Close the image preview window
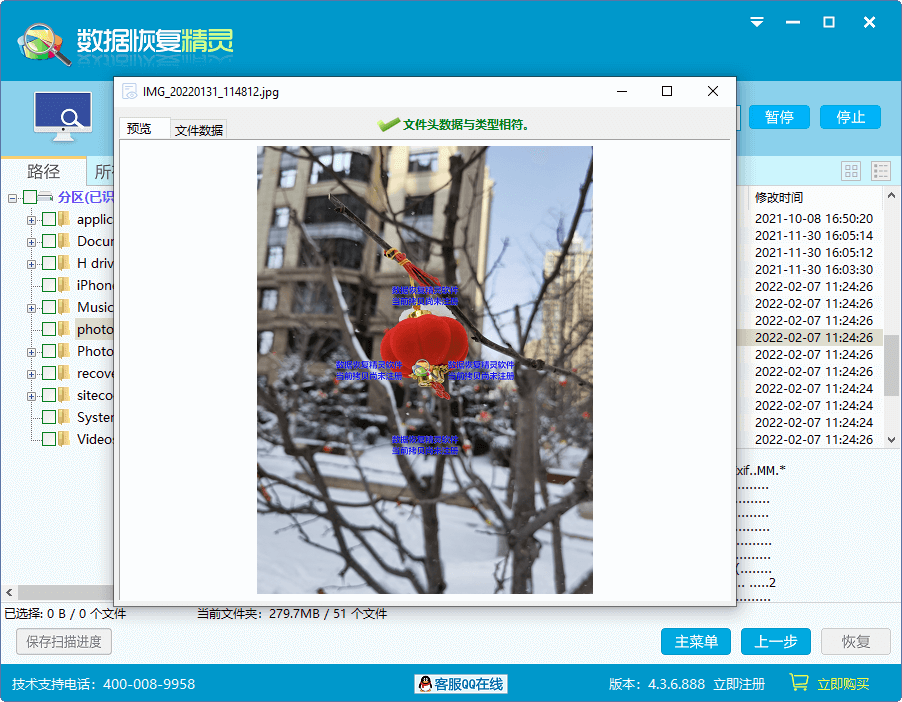This screenshot has height=702, width=902. 713,91
